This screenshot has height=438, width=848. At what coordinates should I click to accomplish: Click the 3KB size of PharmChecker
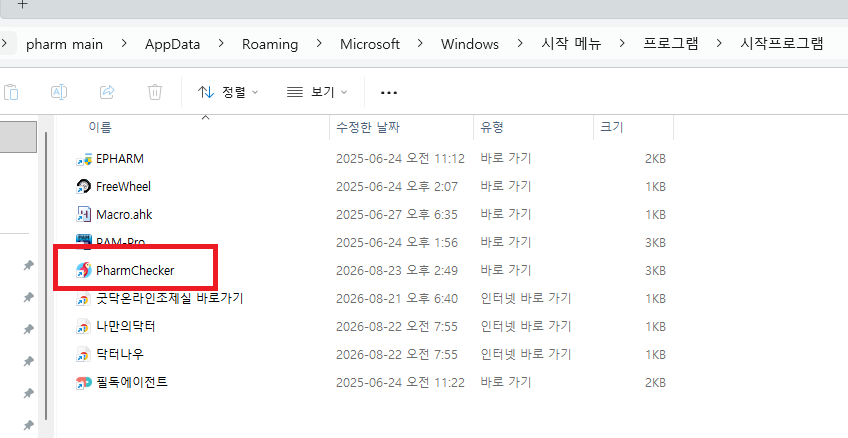(x=655, y=270)
